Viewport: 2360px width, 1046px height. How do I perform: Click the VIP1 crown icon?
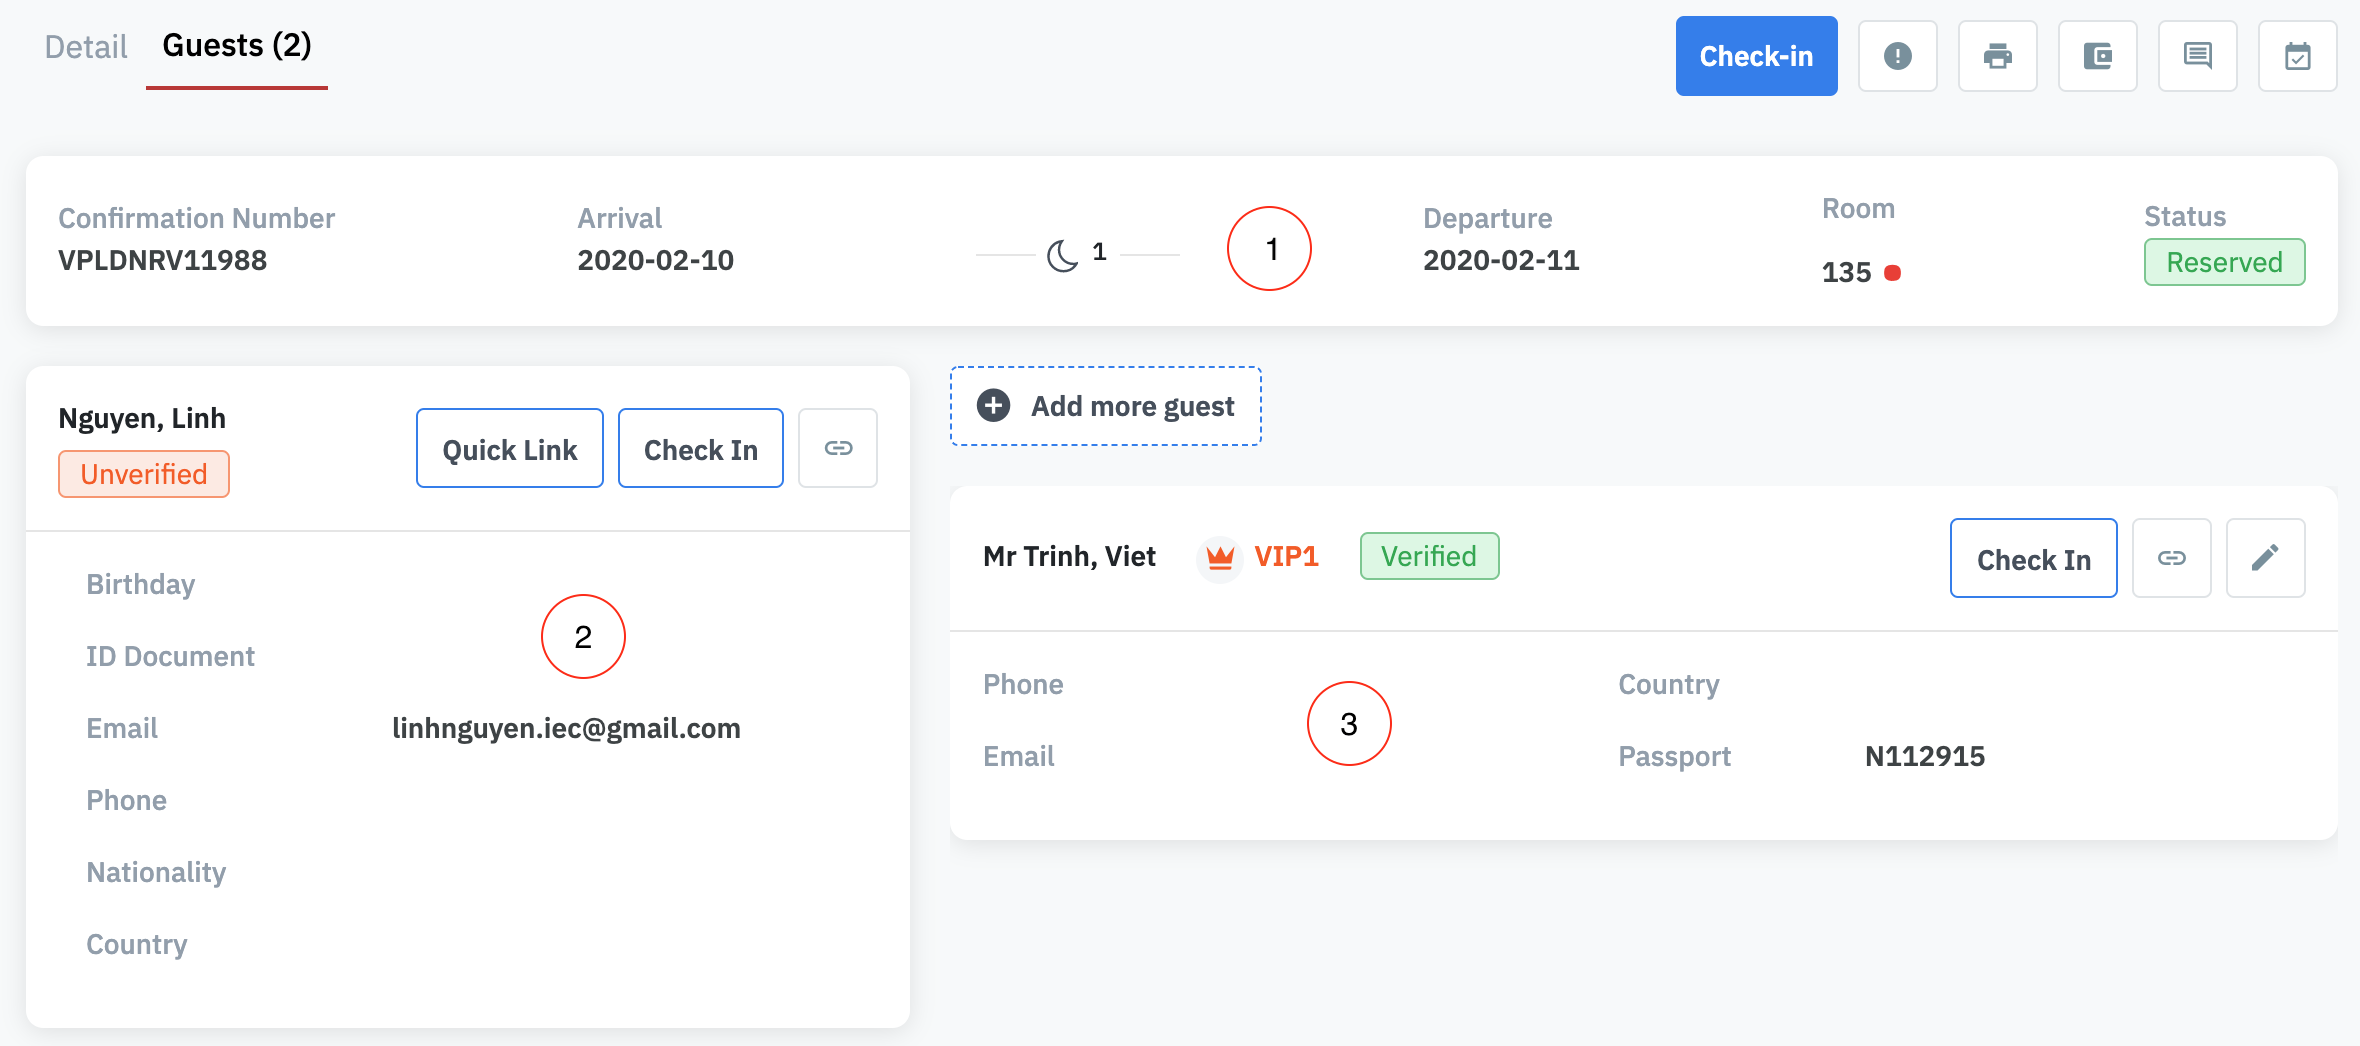tap(1220, 557)
